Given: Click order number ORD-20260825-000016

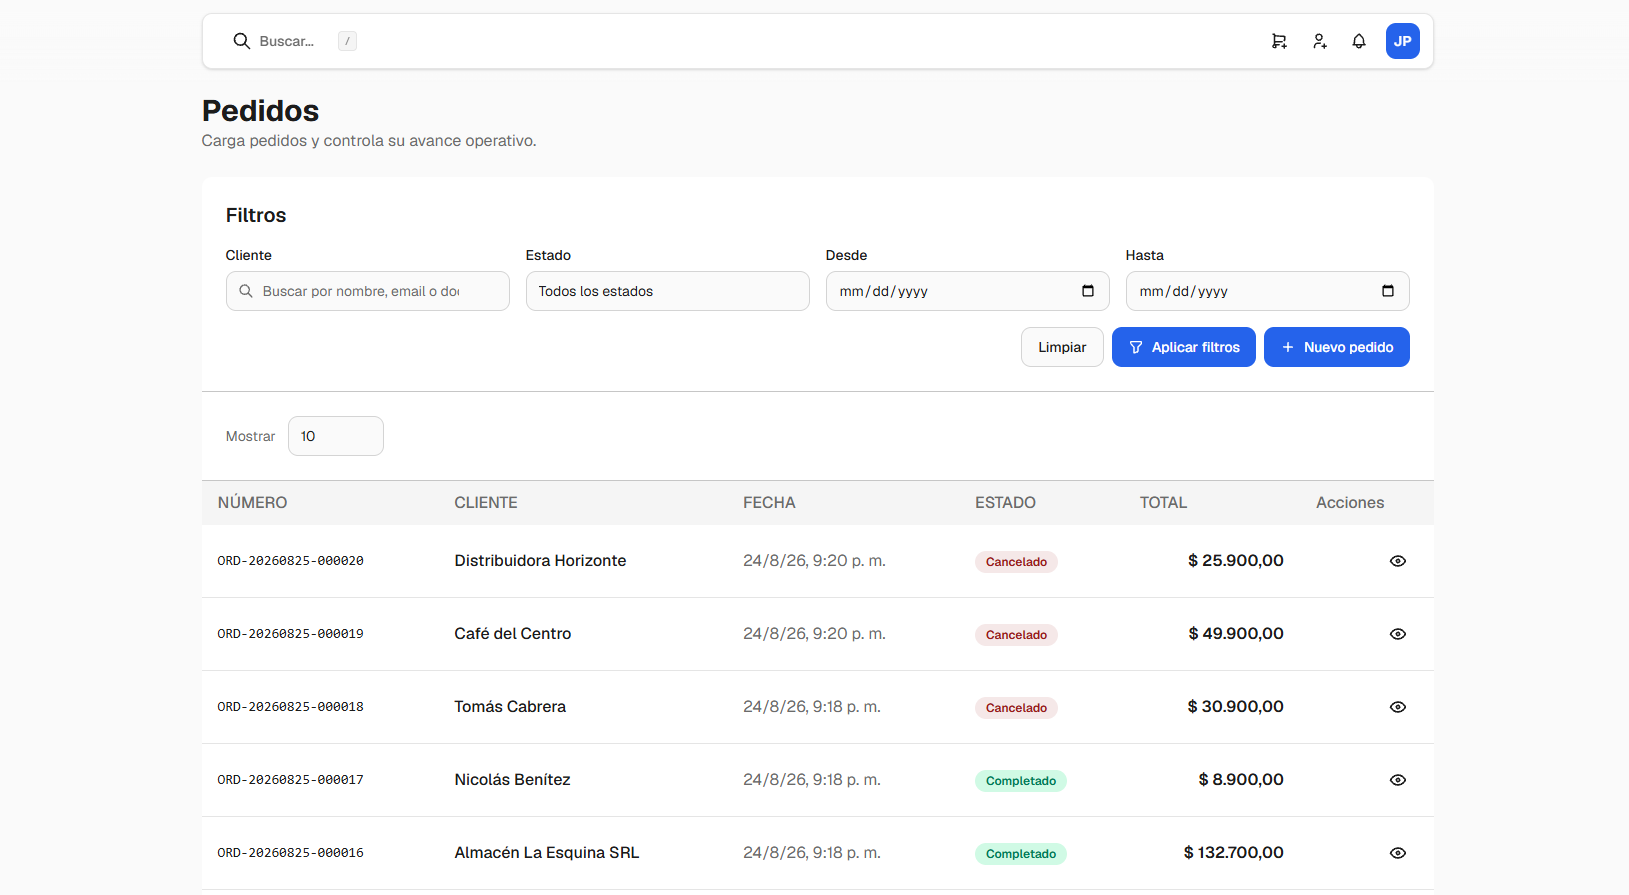Looking at the screenshot, I should pos(291,853).
